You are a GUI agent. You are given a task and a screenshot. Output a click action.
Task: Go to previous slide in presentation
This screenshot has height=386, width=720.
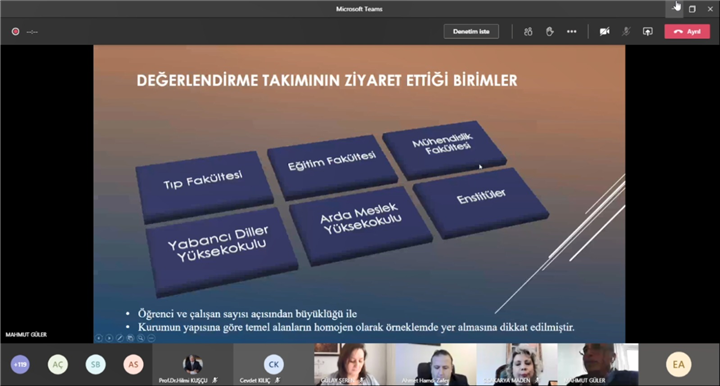[x=99, y=338]
